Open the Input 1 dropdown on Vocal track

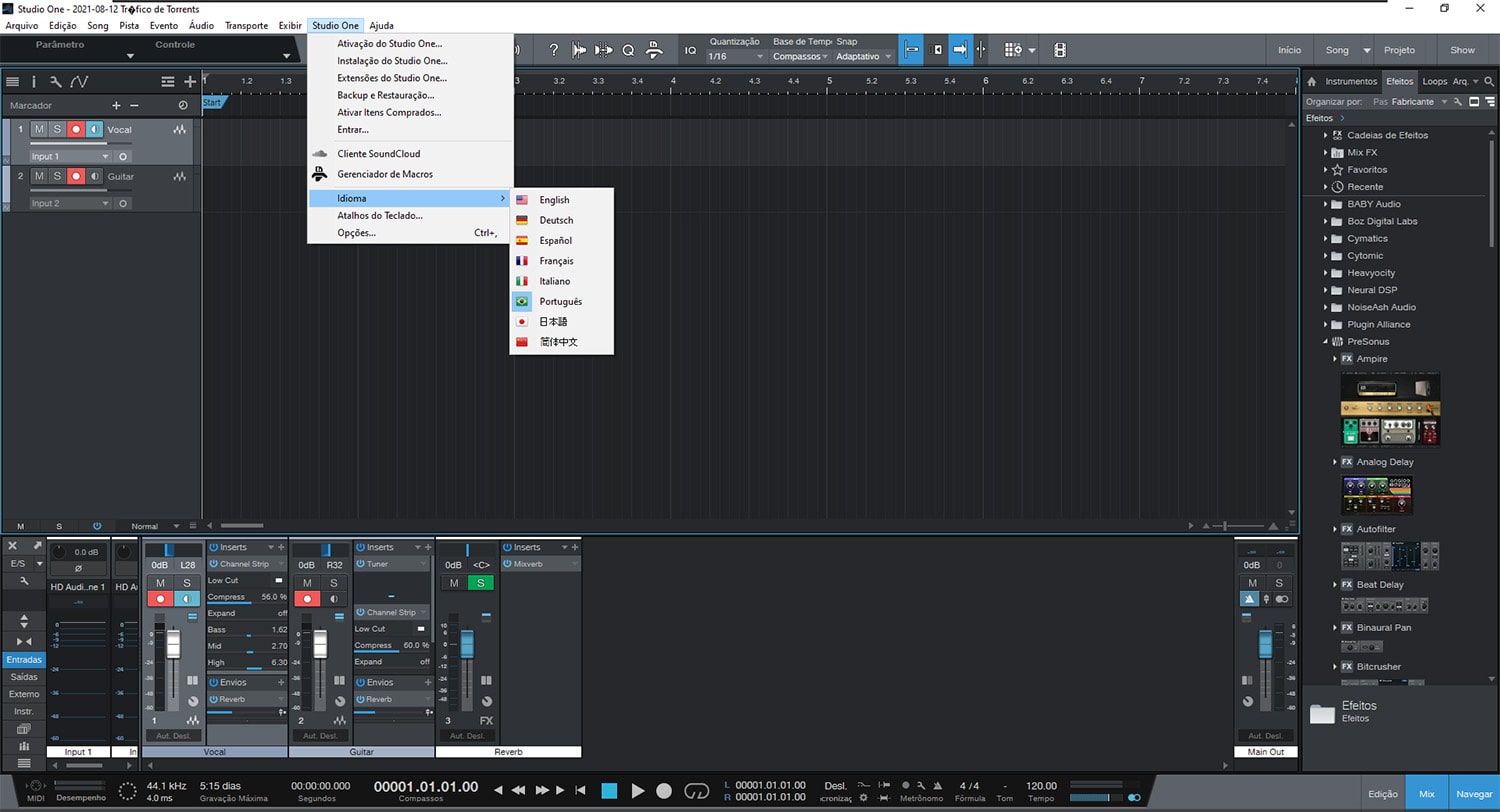point(69,157)
